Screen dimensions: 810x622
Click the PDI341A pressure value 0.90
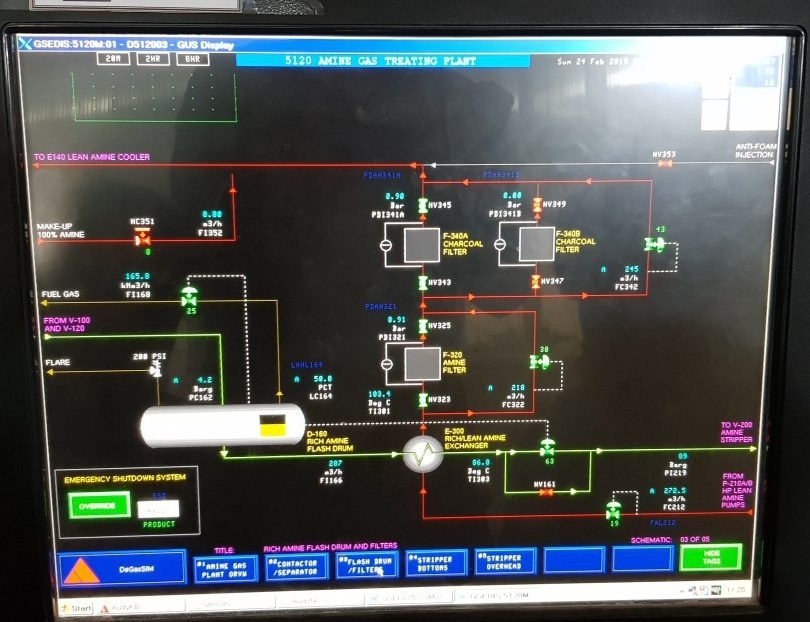[395, 197]
